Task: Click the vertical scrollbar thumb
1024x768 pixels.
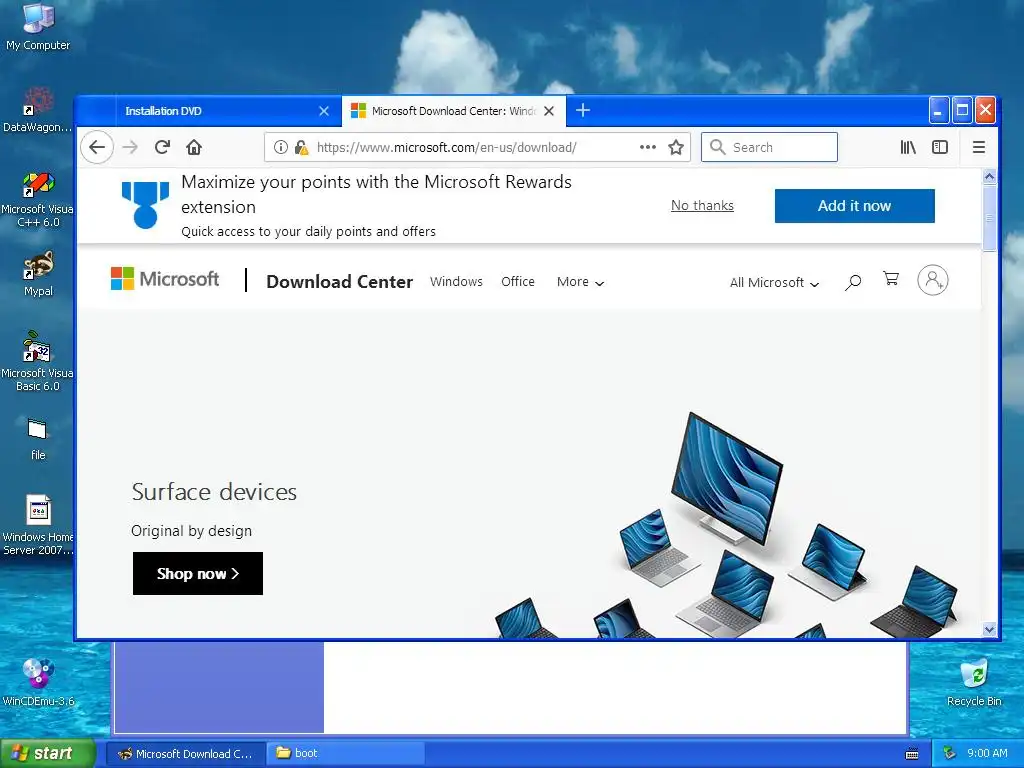Action: pyautogui.click(x=989, y=217)
